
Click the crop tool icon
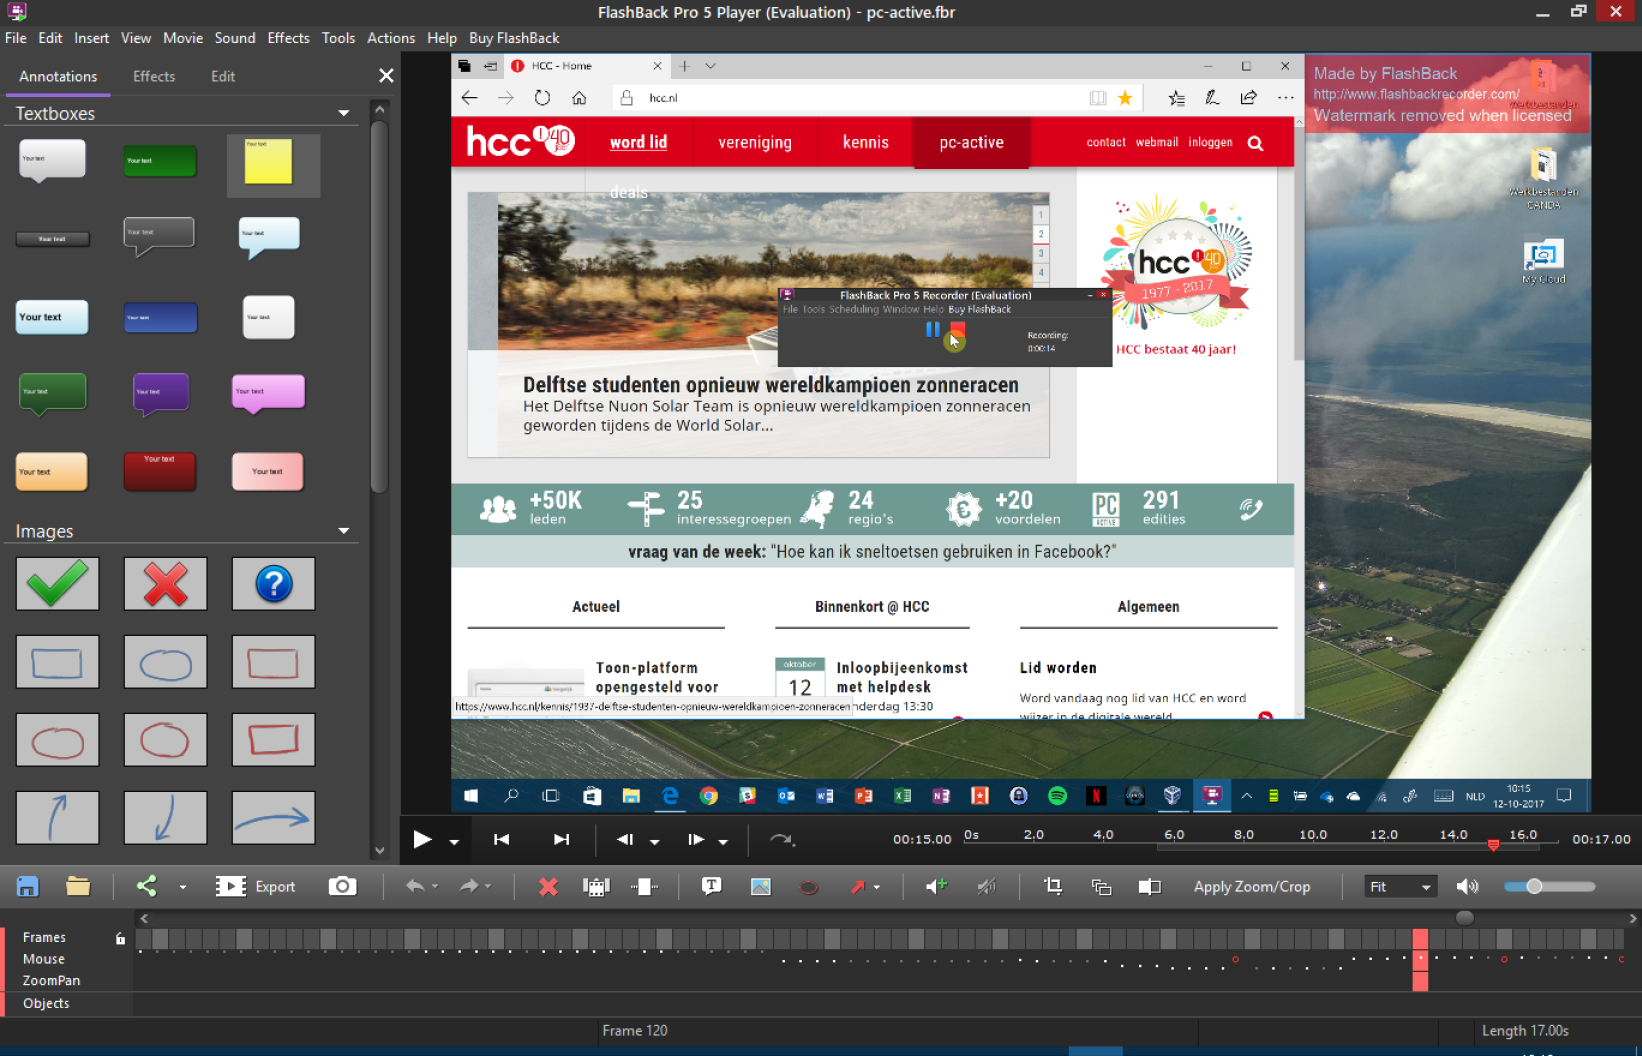click(x=1053, y=886)
